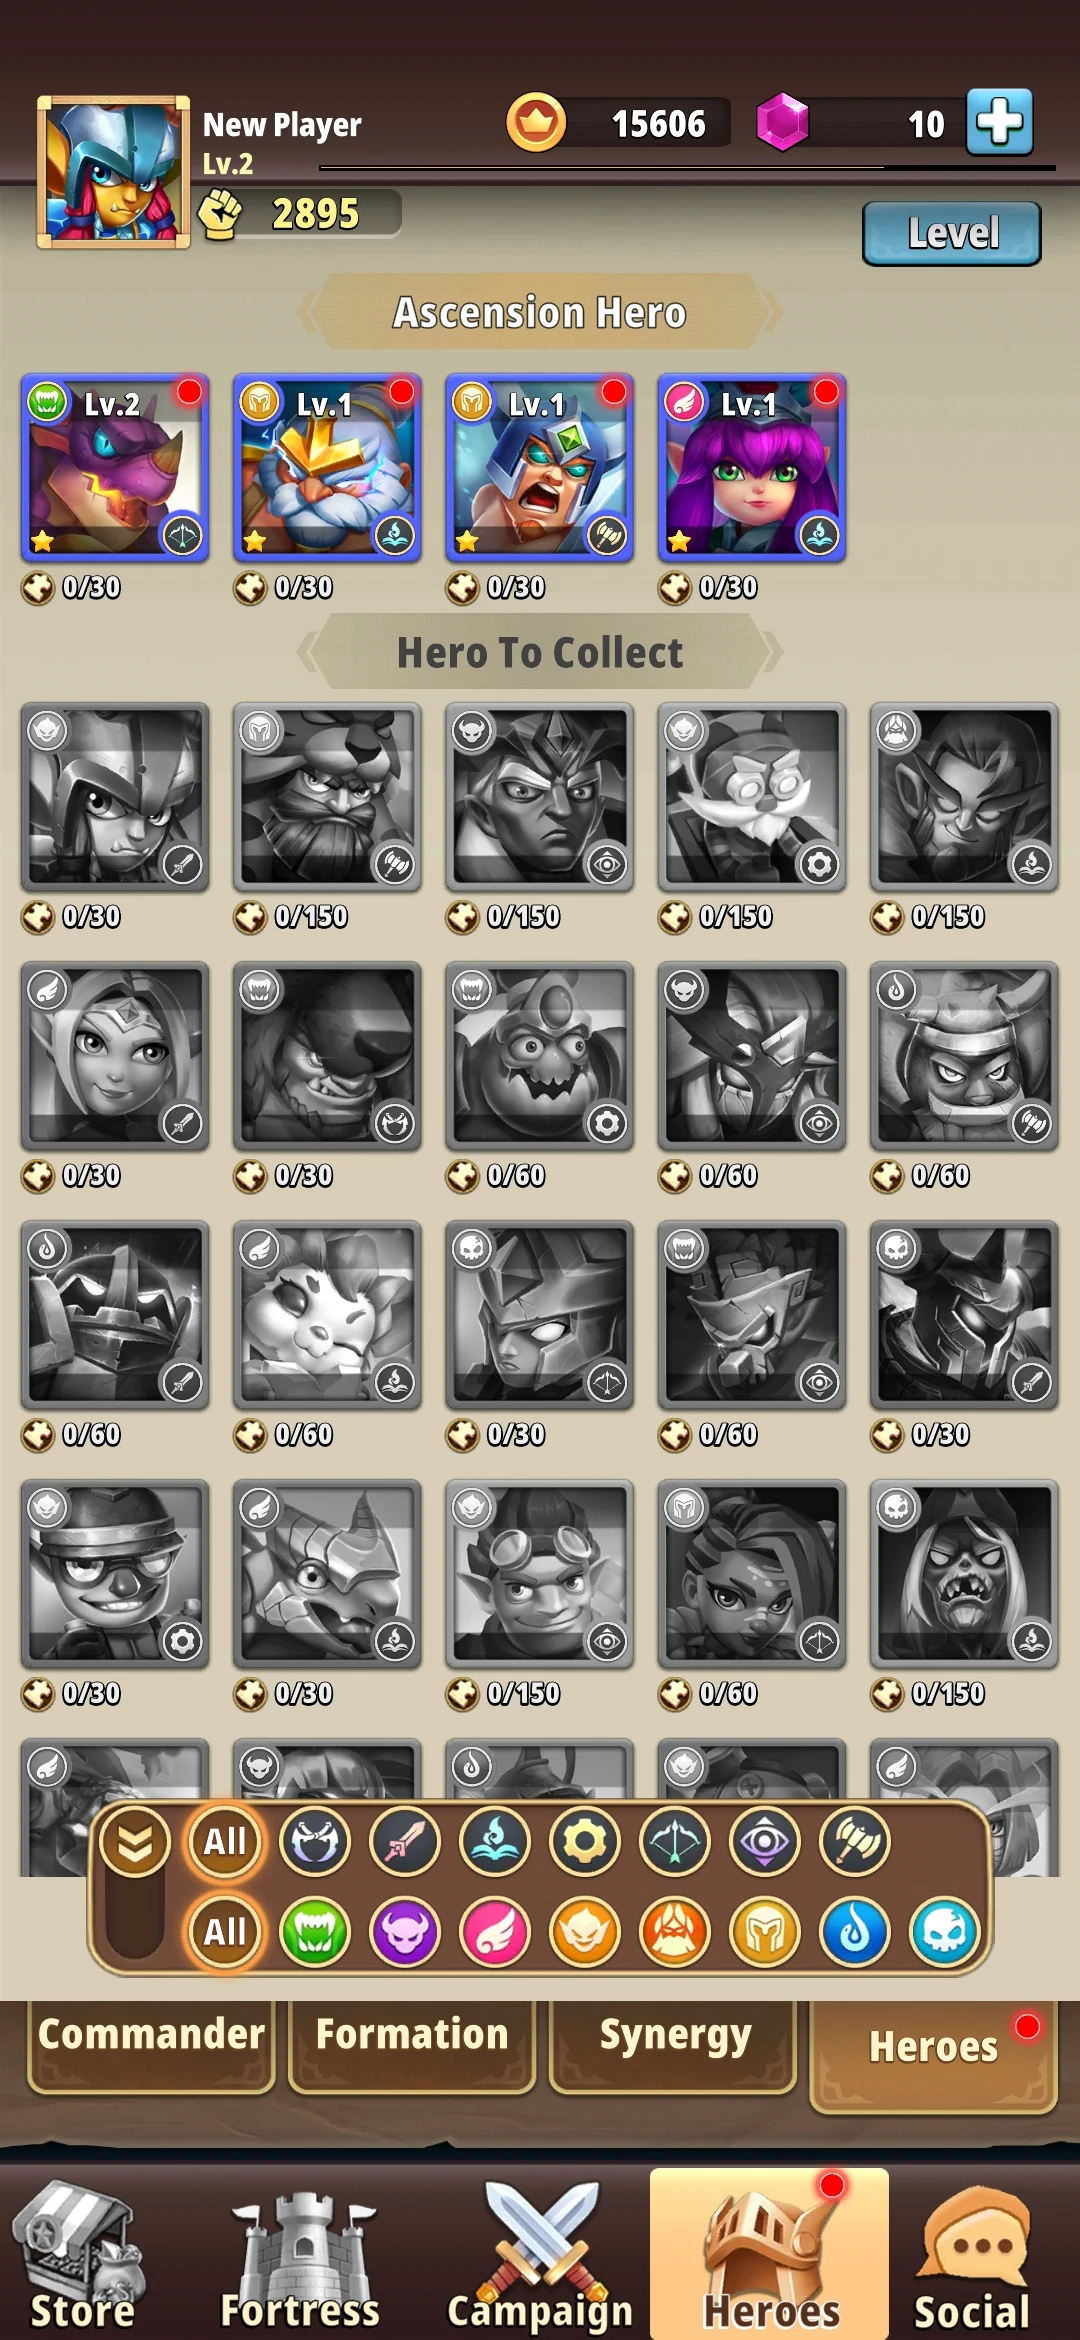Collapse the filter bar with double chevron
This screenshot has height=2340, width=1080.
click(x=134, y=1842)
